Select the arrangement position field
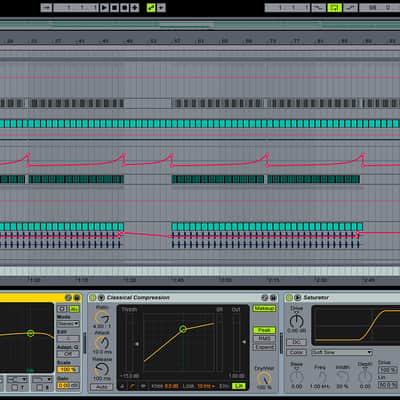Screen dimensions: 400x400 76,7
